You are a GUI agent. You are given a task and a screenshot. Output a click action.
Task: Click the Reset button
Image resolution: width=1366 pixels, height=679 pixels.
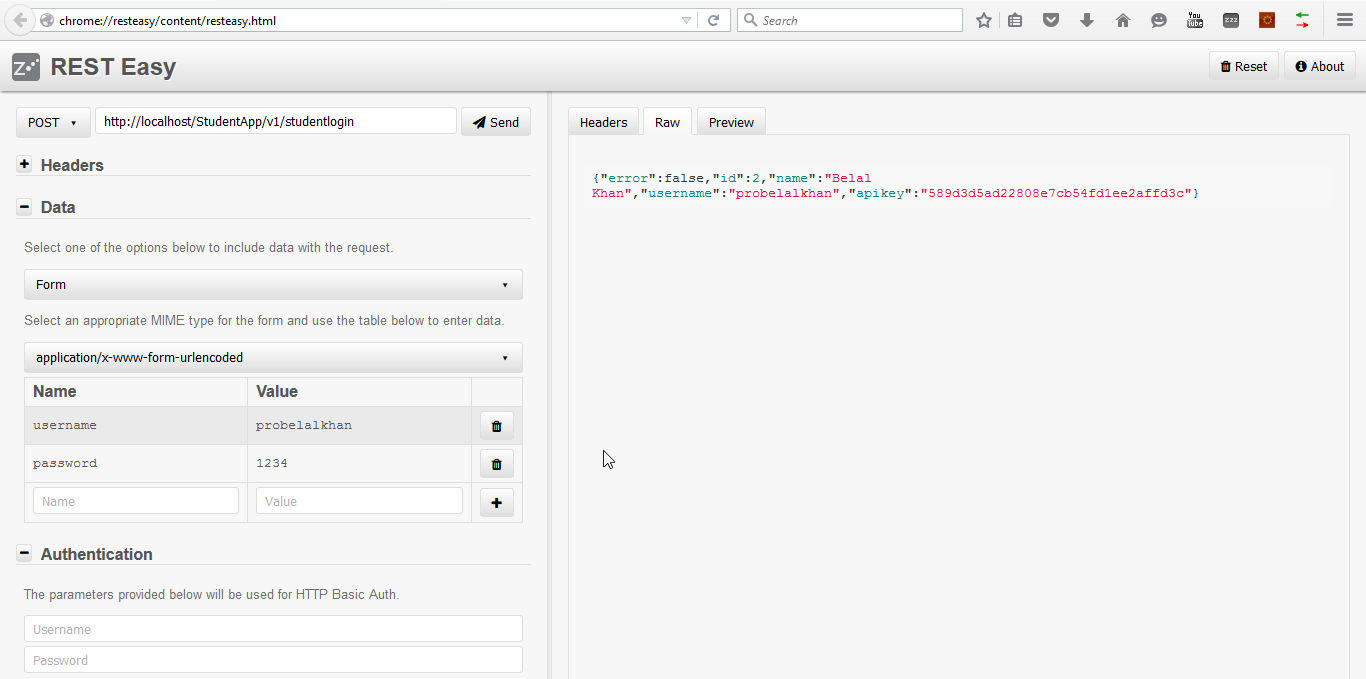tap(1244, 66)
